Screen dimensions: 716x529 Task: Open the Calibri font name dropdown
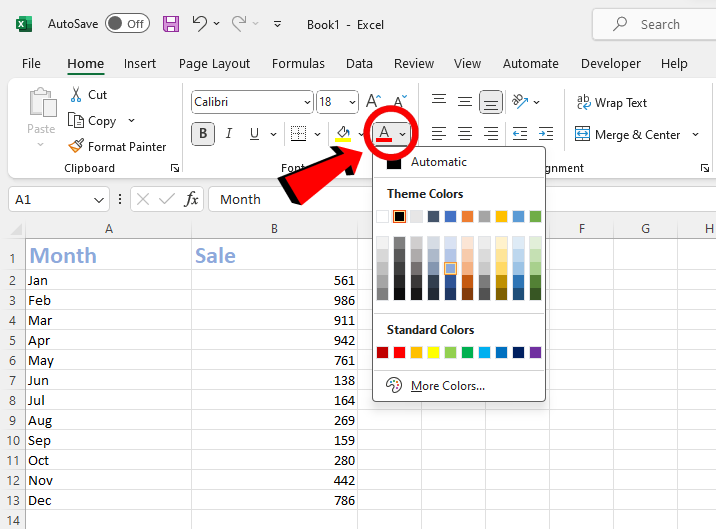pos(307,102)
